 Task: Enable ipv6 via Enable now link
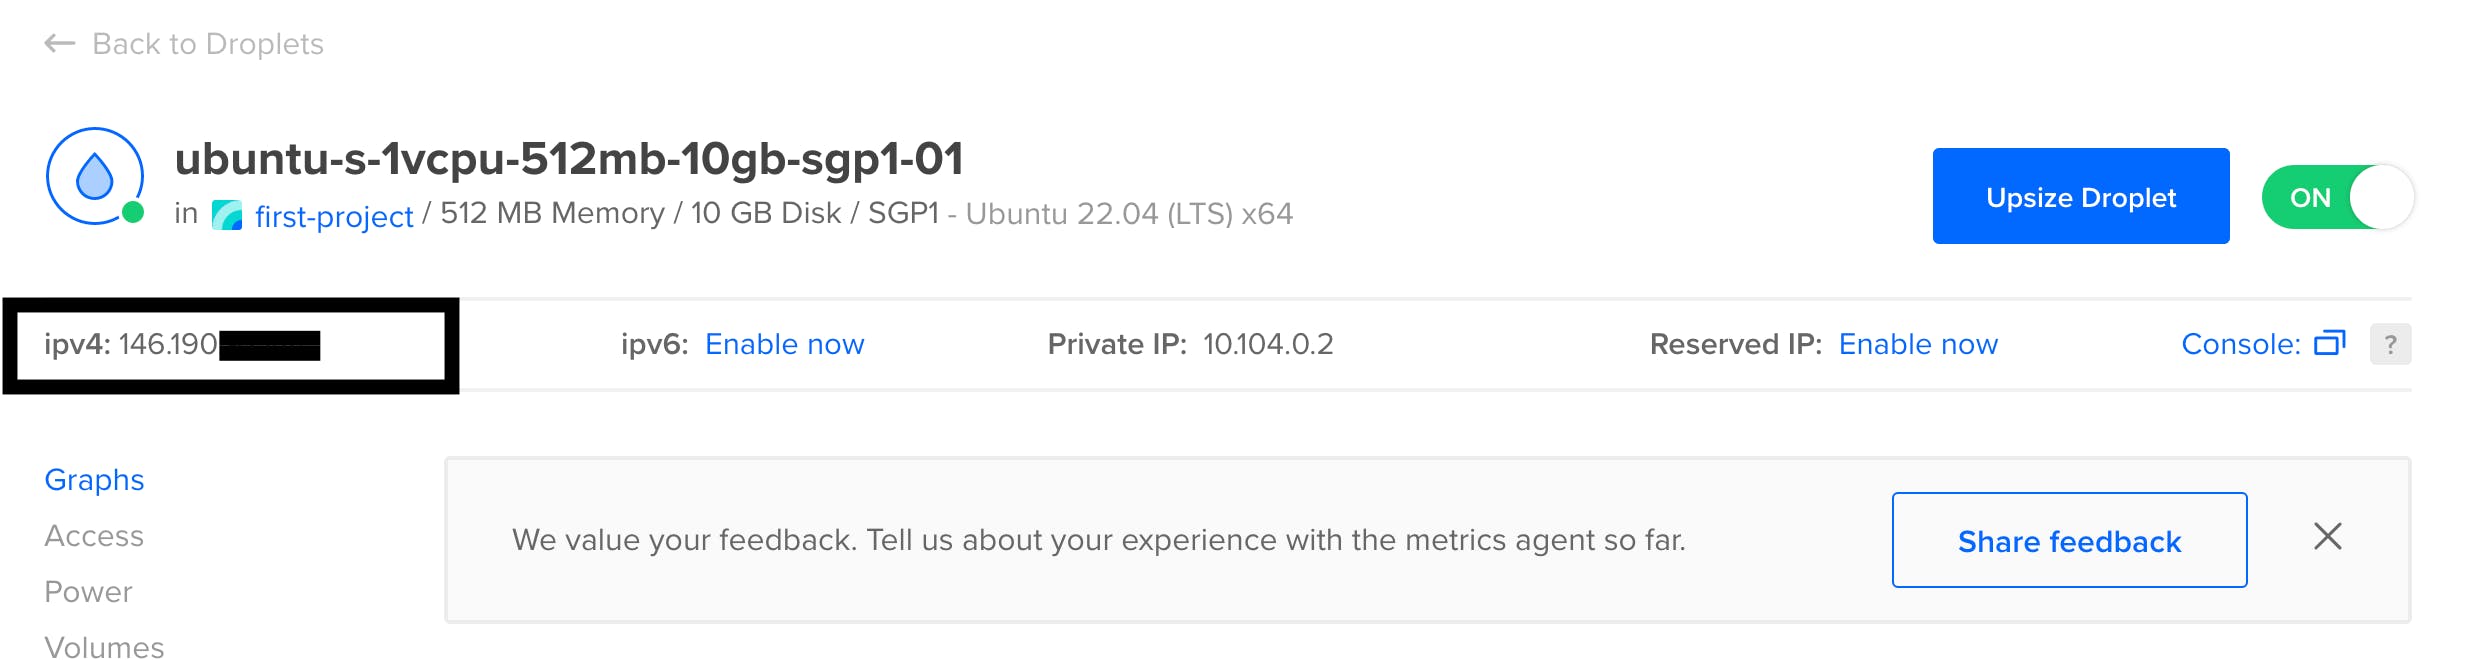point(784,344)
